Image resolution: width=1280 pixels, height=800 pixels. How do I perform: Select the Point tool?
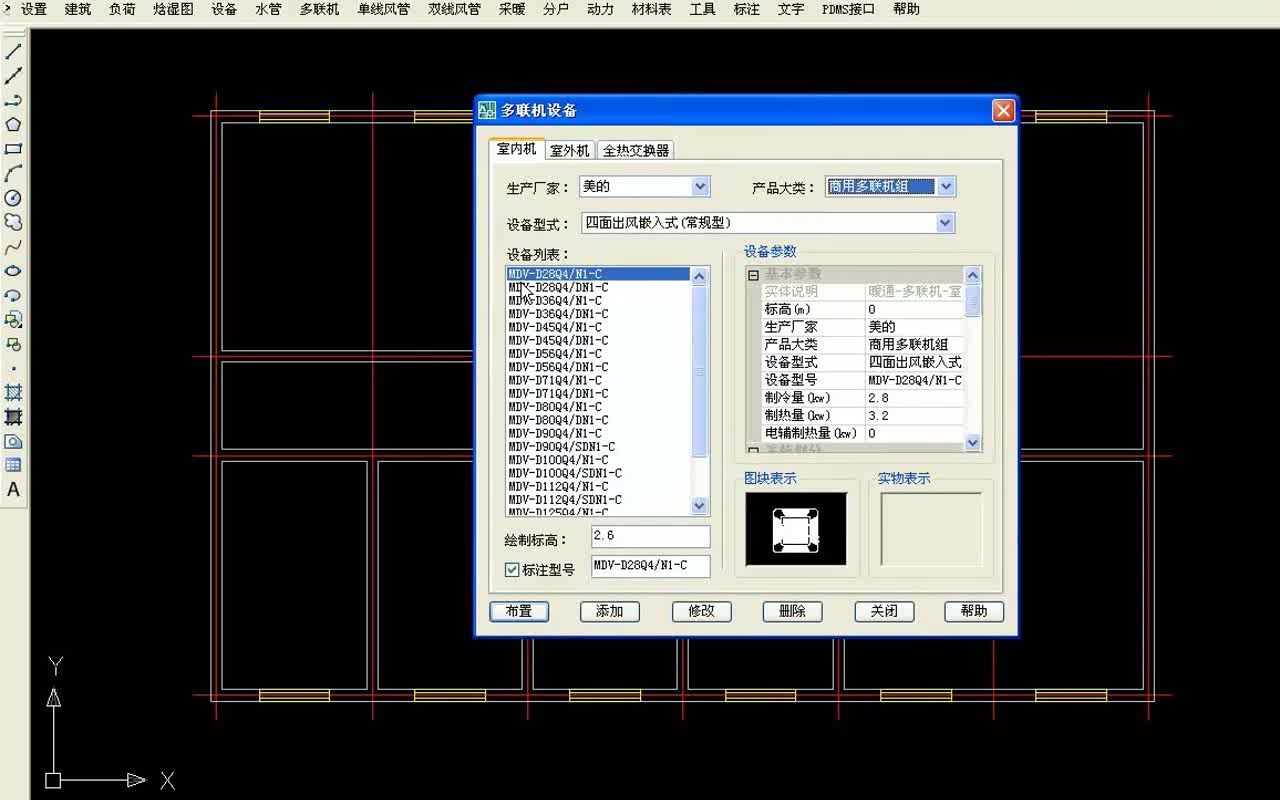(13, 368)
